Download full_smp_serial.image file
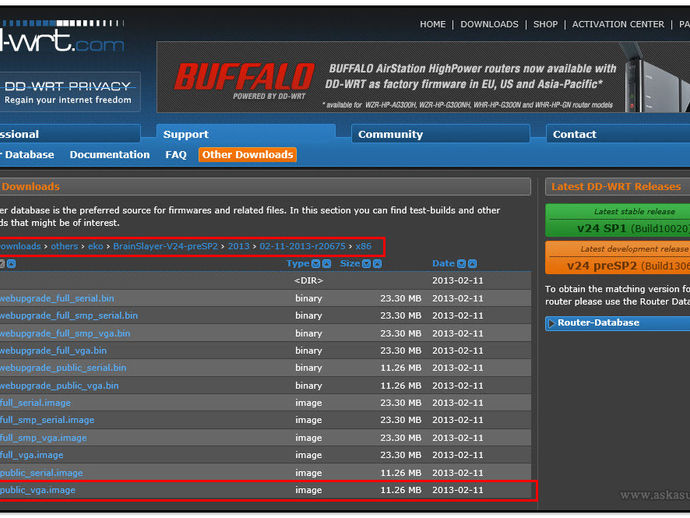The width and height of the screenshot is (690, 518). (47, 420)
